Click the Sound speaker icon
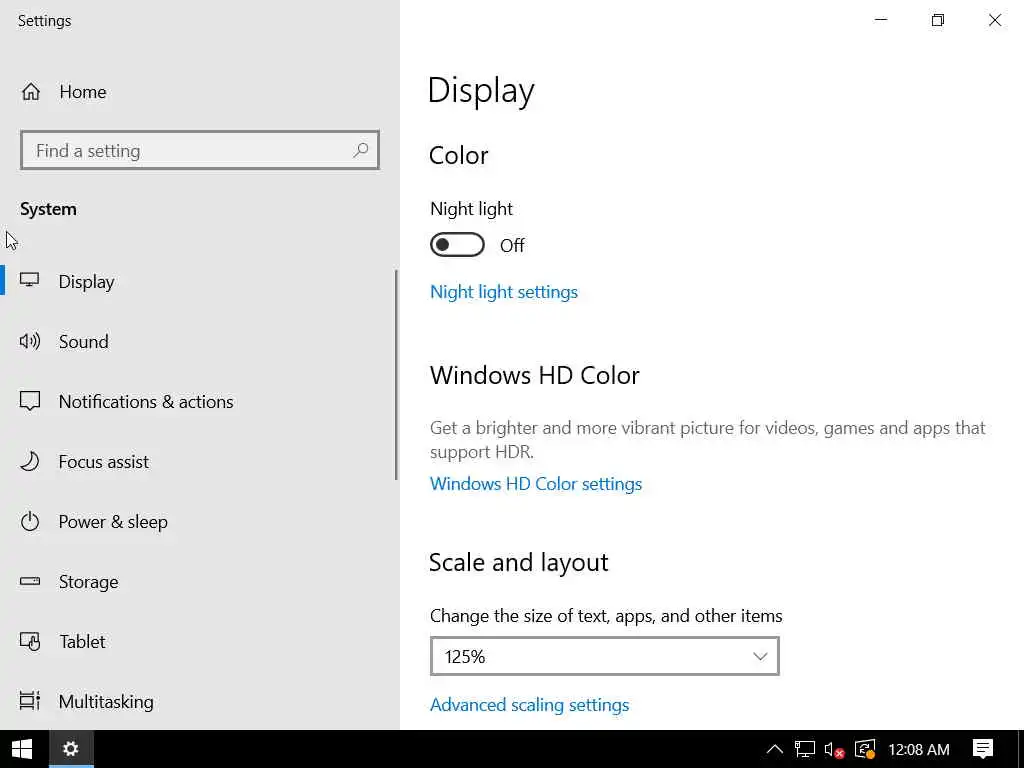1024x768 pixels. 29,341
